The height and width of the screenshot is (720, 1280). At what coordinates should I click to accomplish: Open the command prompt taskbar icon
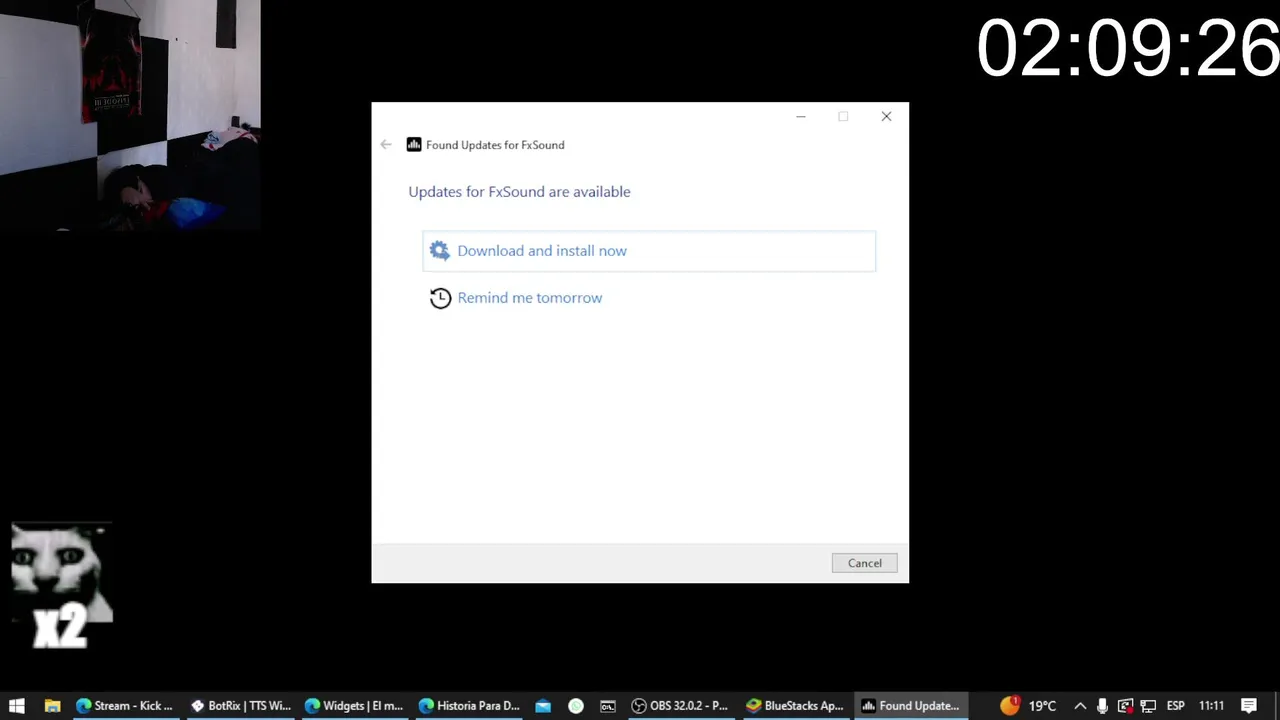(x=607, y=706)
